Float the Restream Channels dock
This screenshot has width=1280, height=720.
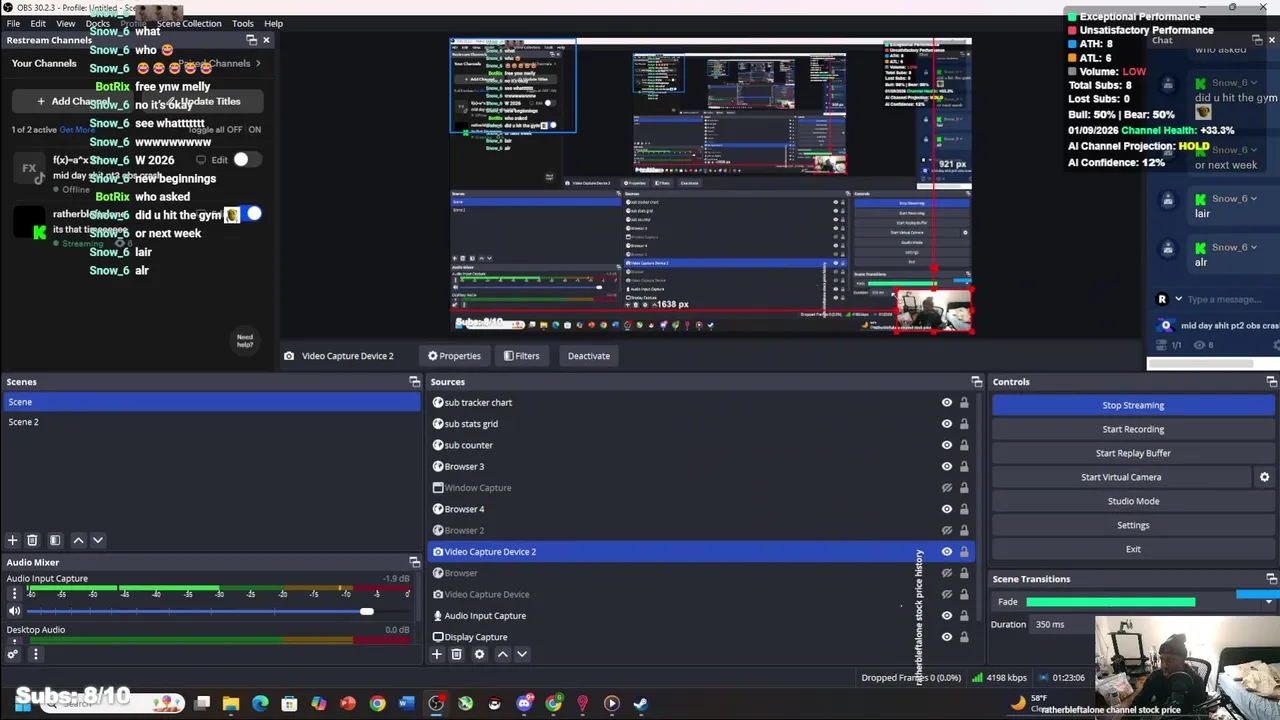pyautogui.click(x=251, y=40)
